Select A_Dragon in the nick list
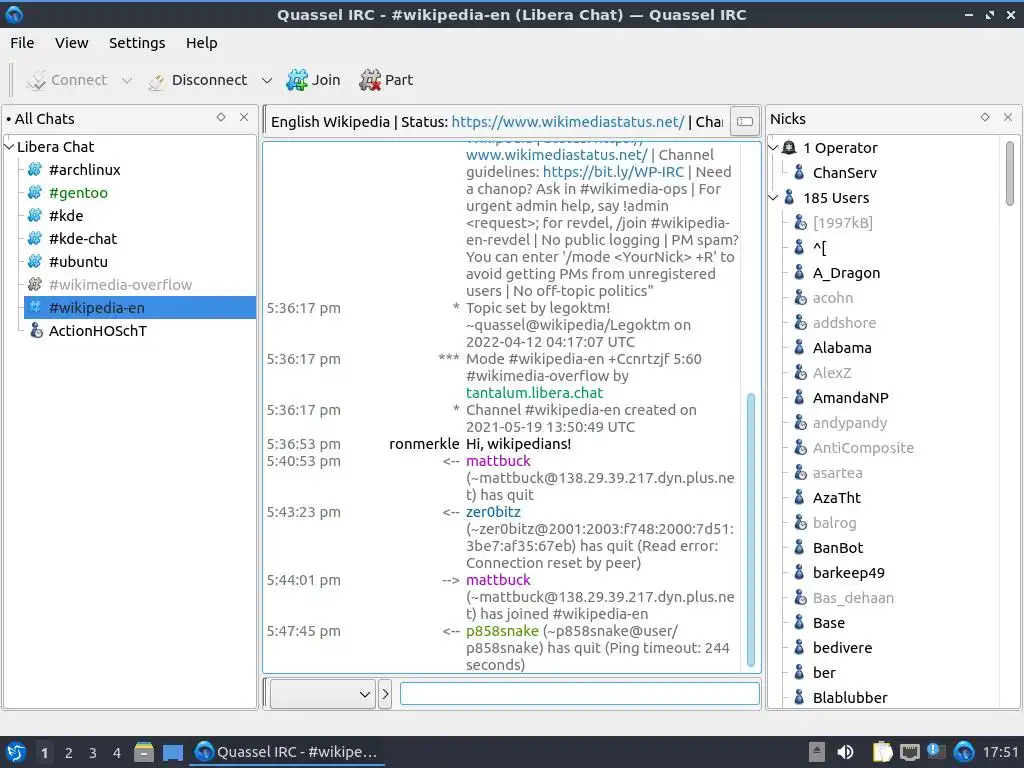Screen dimensions: 1024x768 (846, 273)
